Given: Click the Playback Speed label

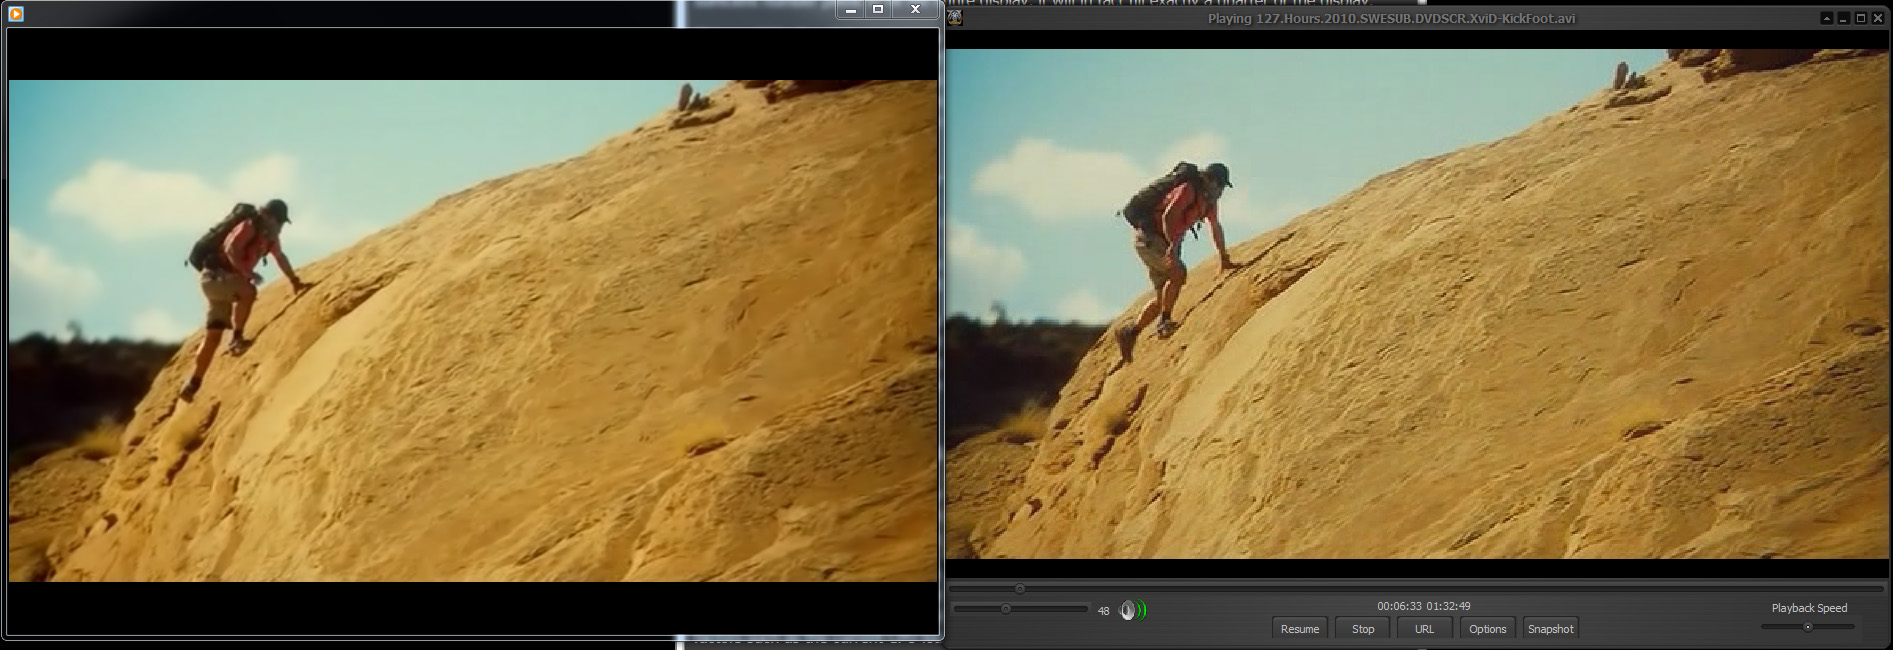Looking at the screenshot, I should 1809,608.
